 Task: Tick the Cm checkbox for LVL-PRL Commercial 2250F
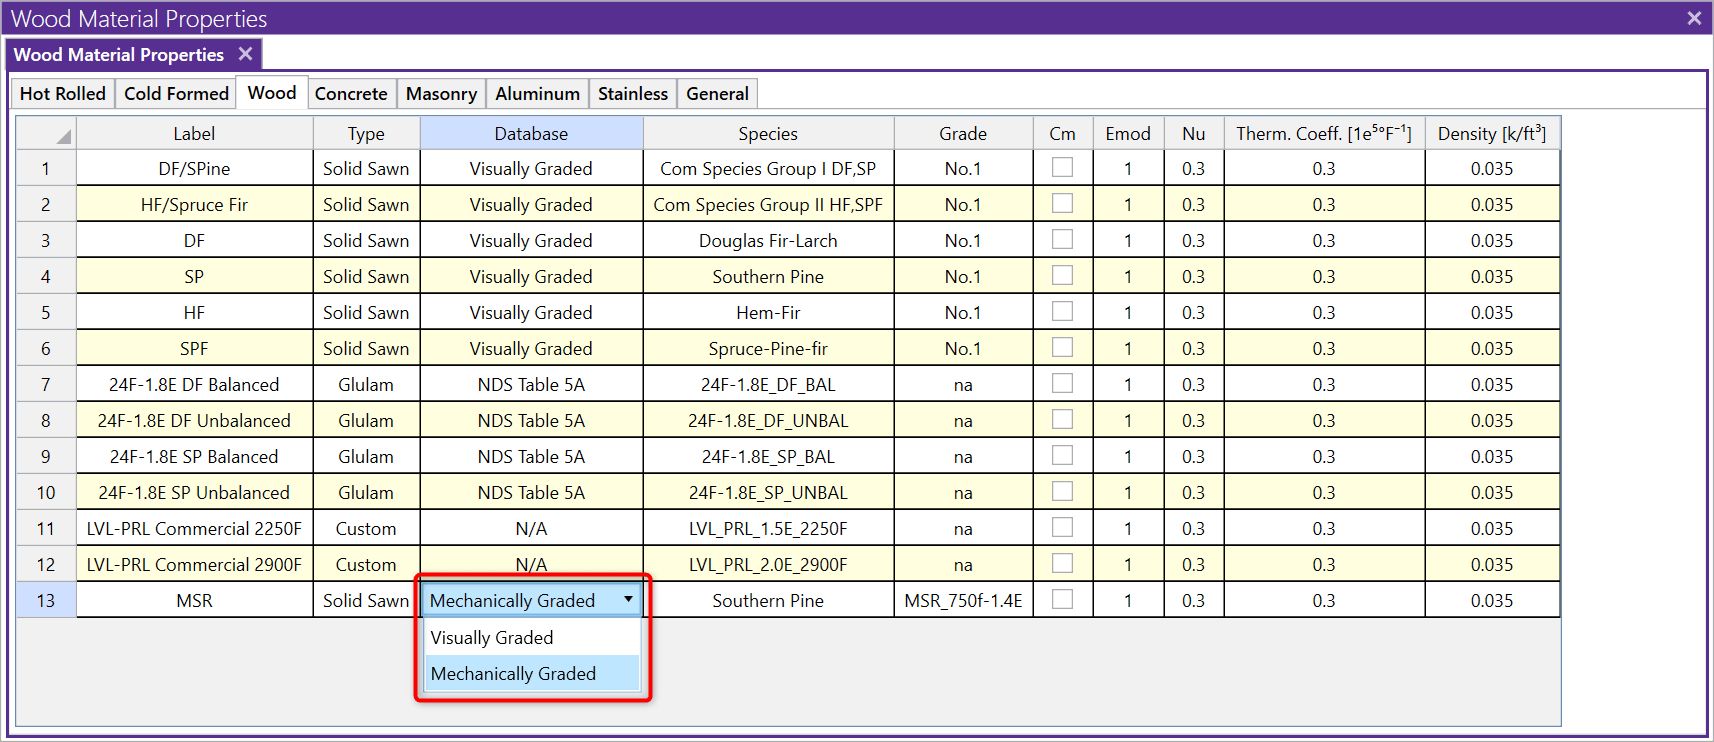[x=1062, y=528]
